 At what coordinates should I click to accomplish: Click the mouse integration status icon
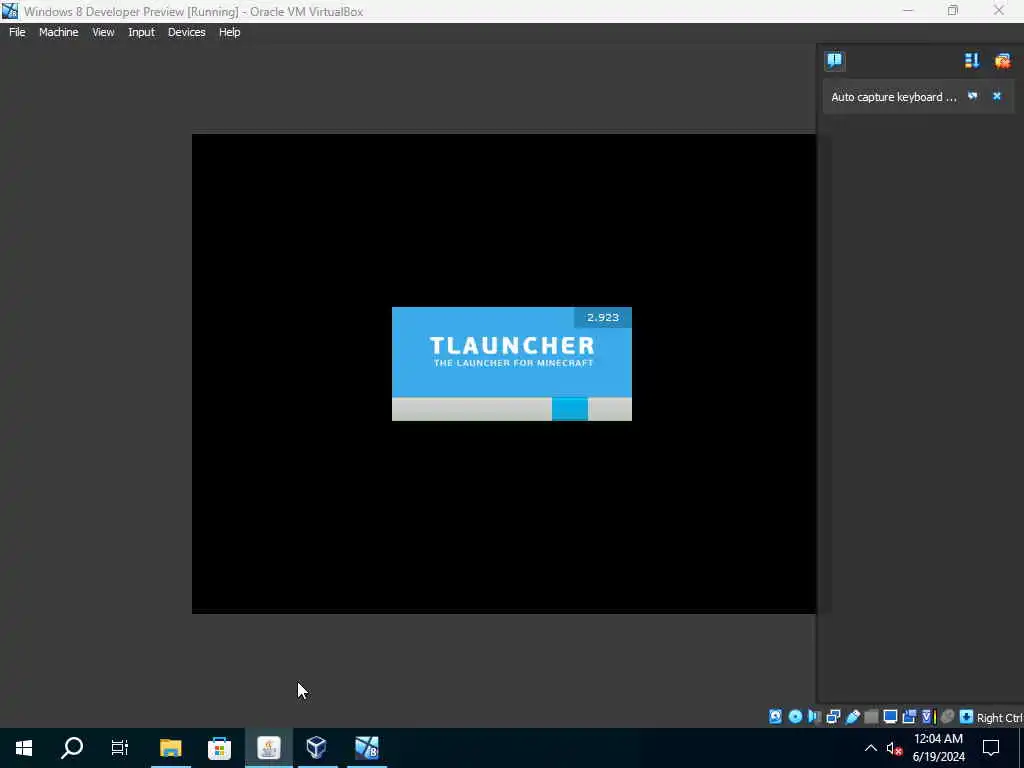[948, 716]
